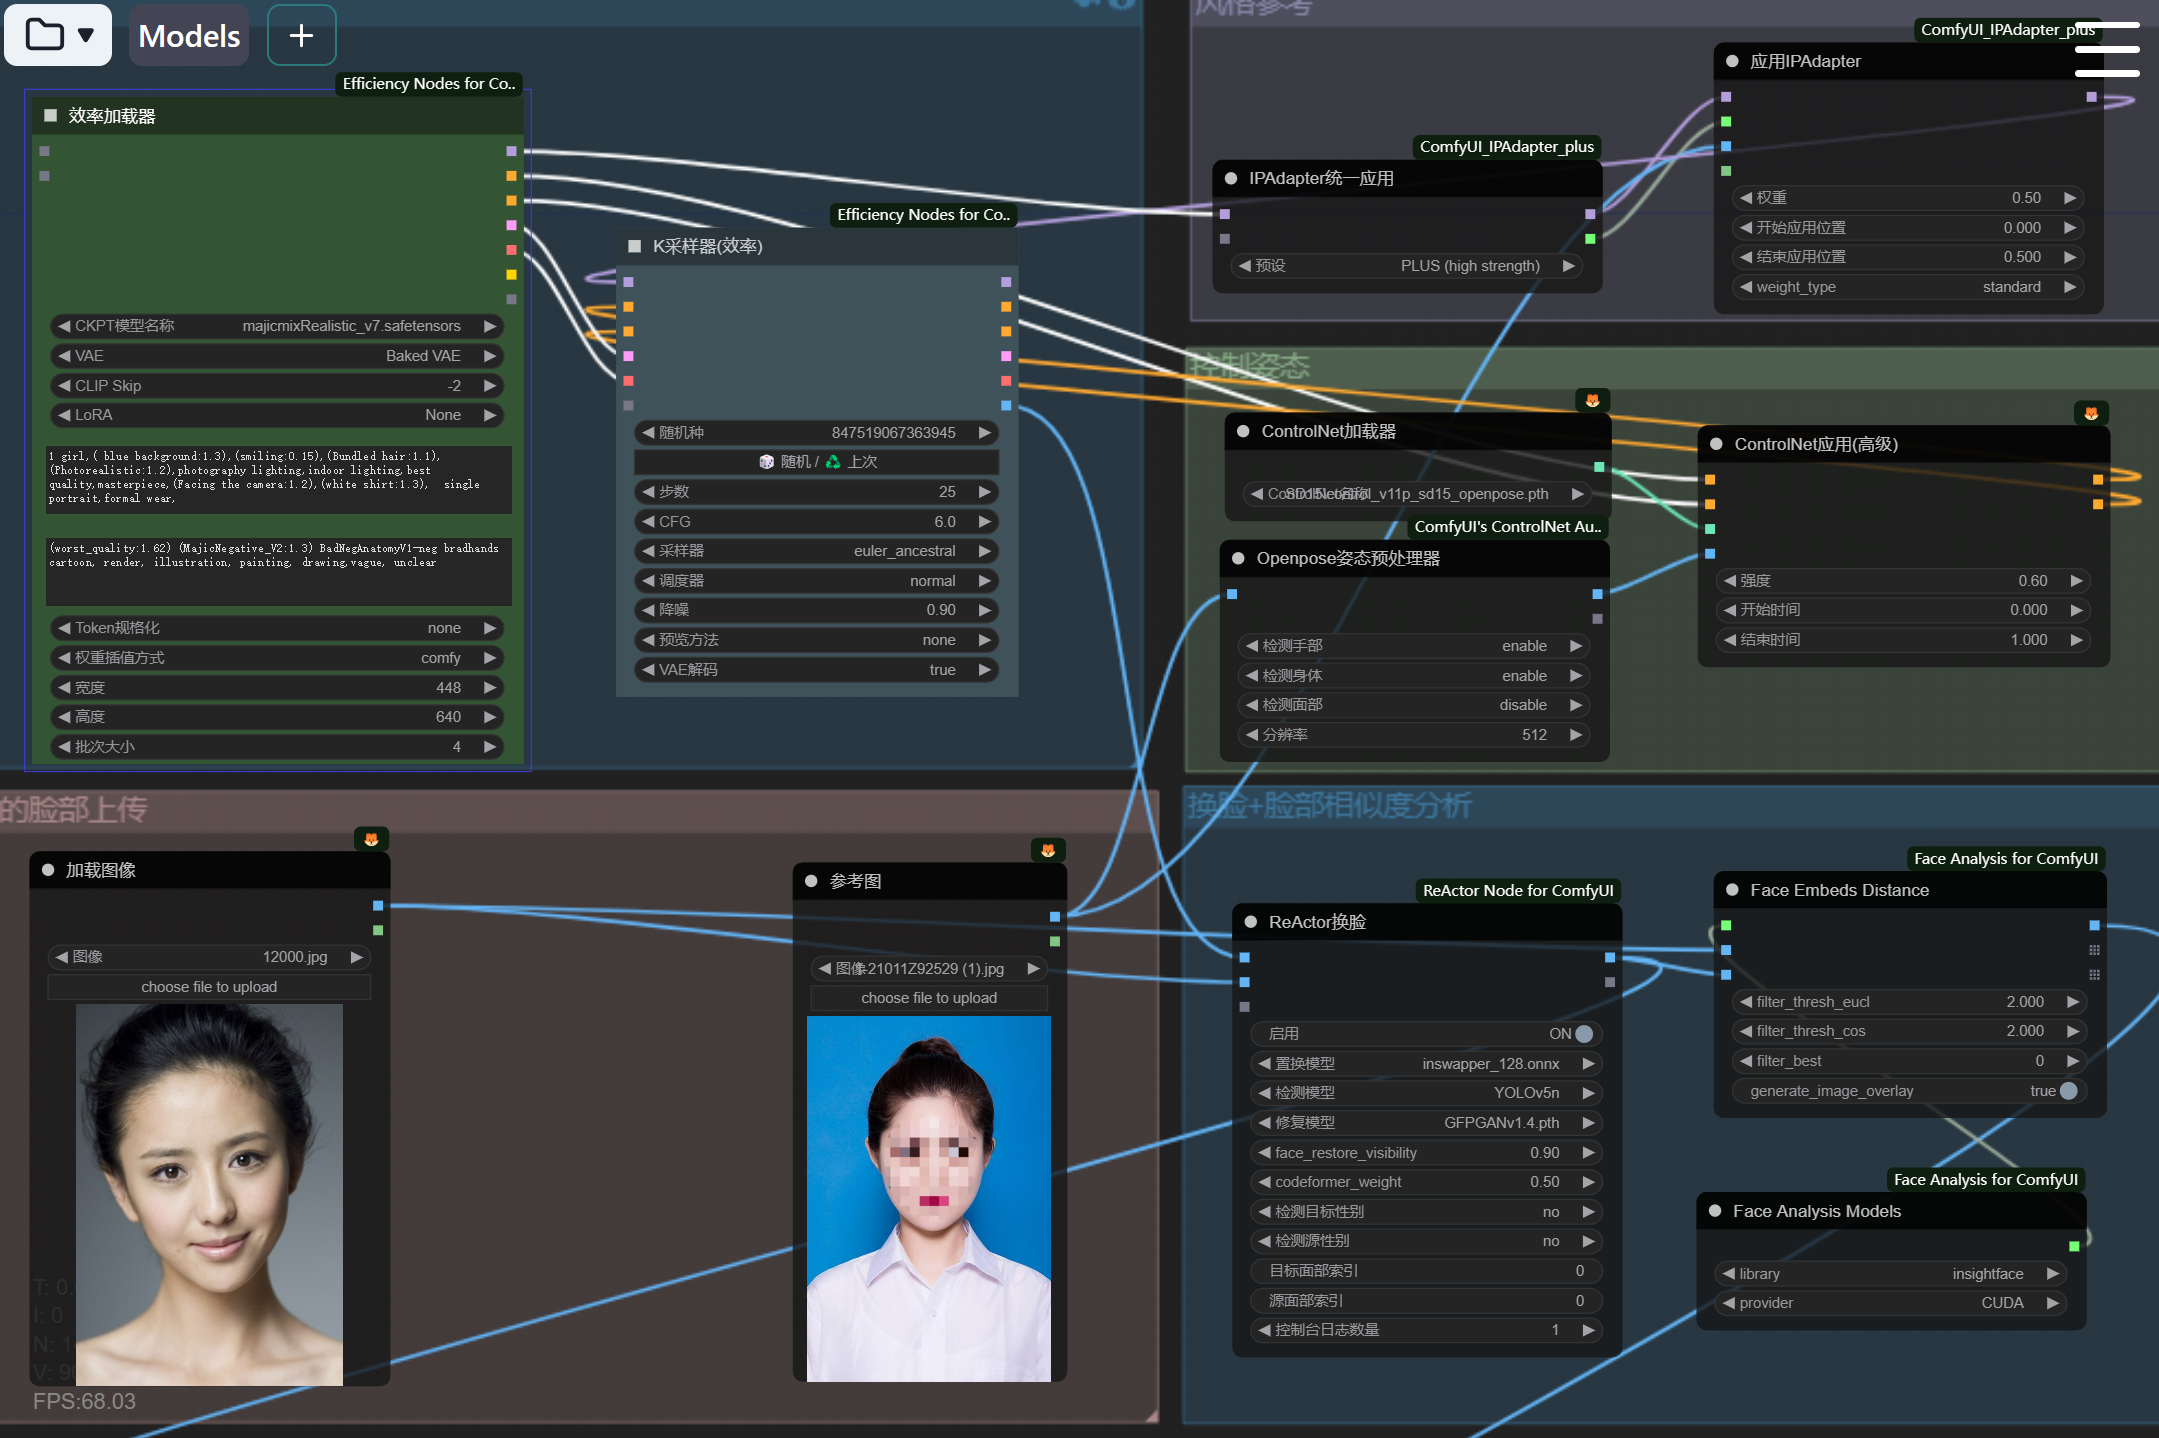The image size is (2159, 1438).
Task: Open CKPT模型名称 model dropdown
Action: click(276, 326)
